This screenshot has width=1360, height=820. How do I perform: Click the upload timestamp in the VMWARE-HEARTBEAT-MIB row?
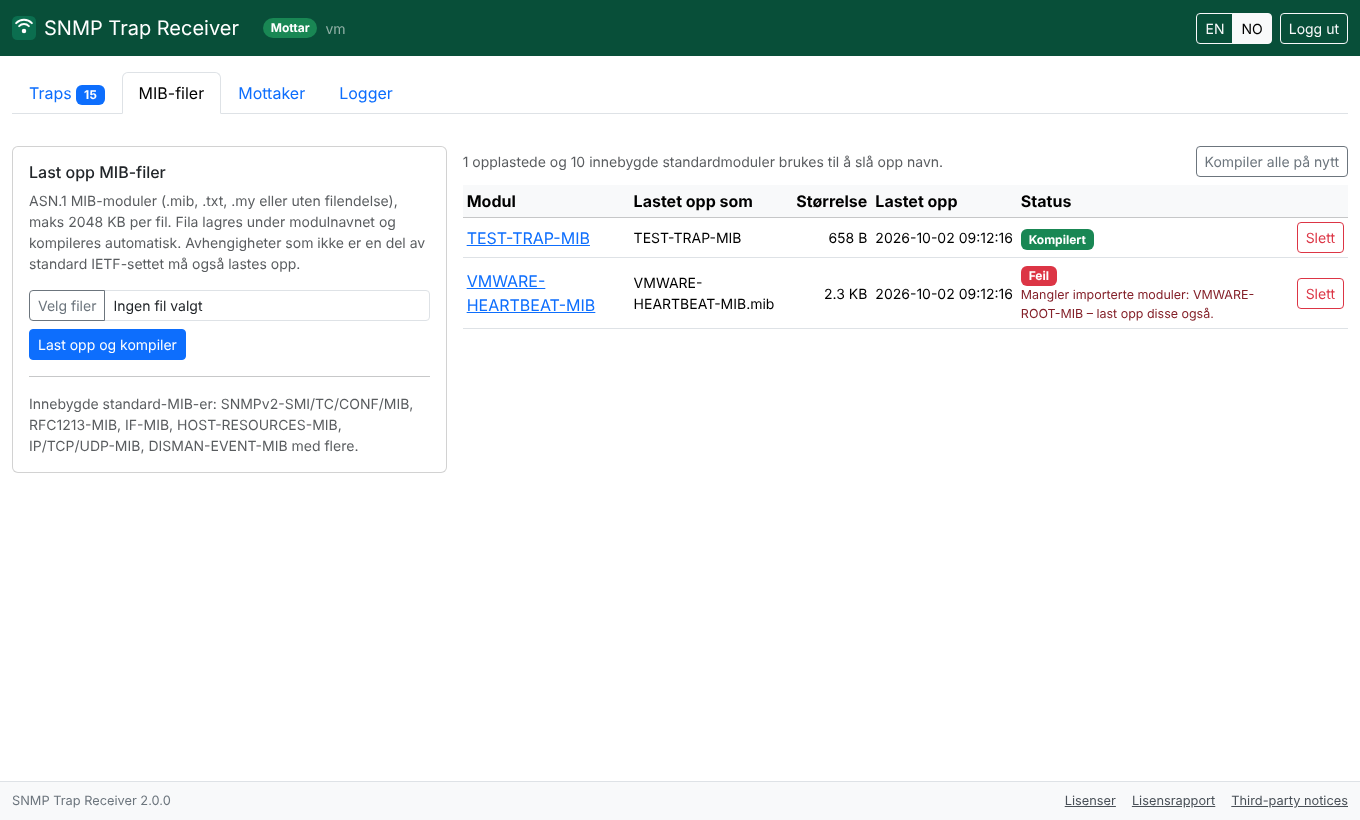click(x=944, y=294)
